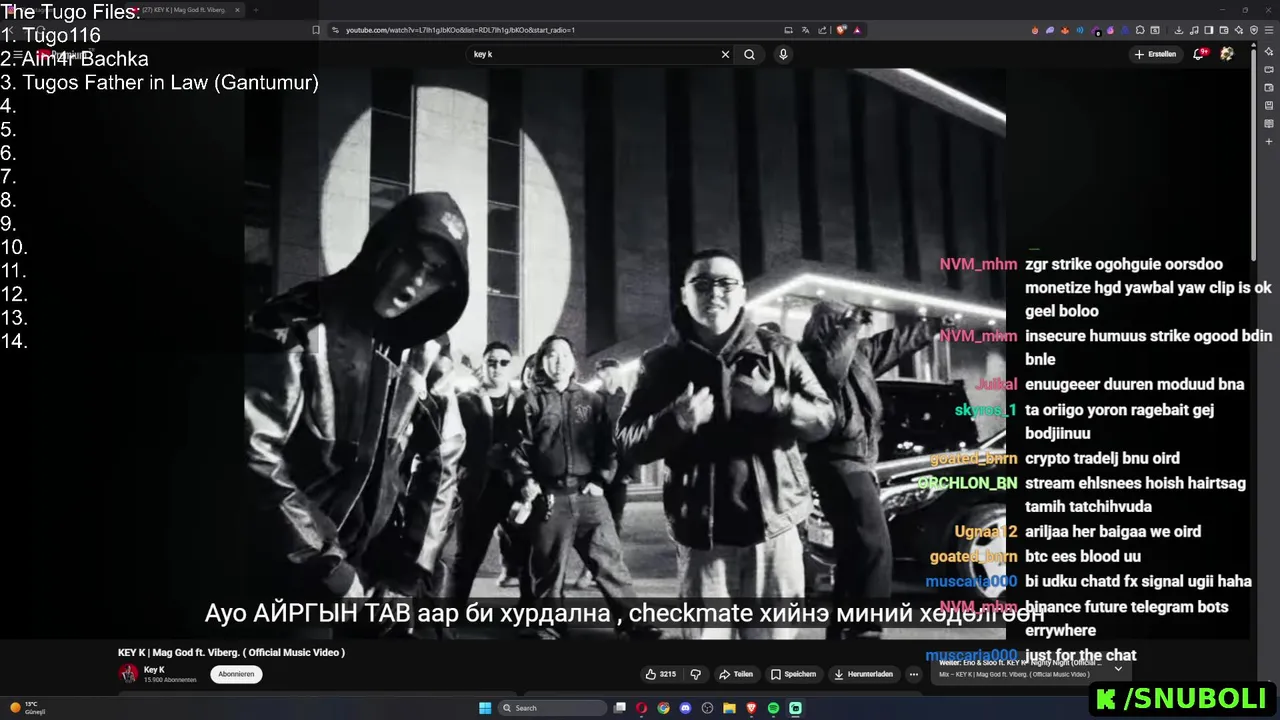
Task: Click chat message 'crypto tradelj bnu oird'
Action: click(x=1102, y=458)
